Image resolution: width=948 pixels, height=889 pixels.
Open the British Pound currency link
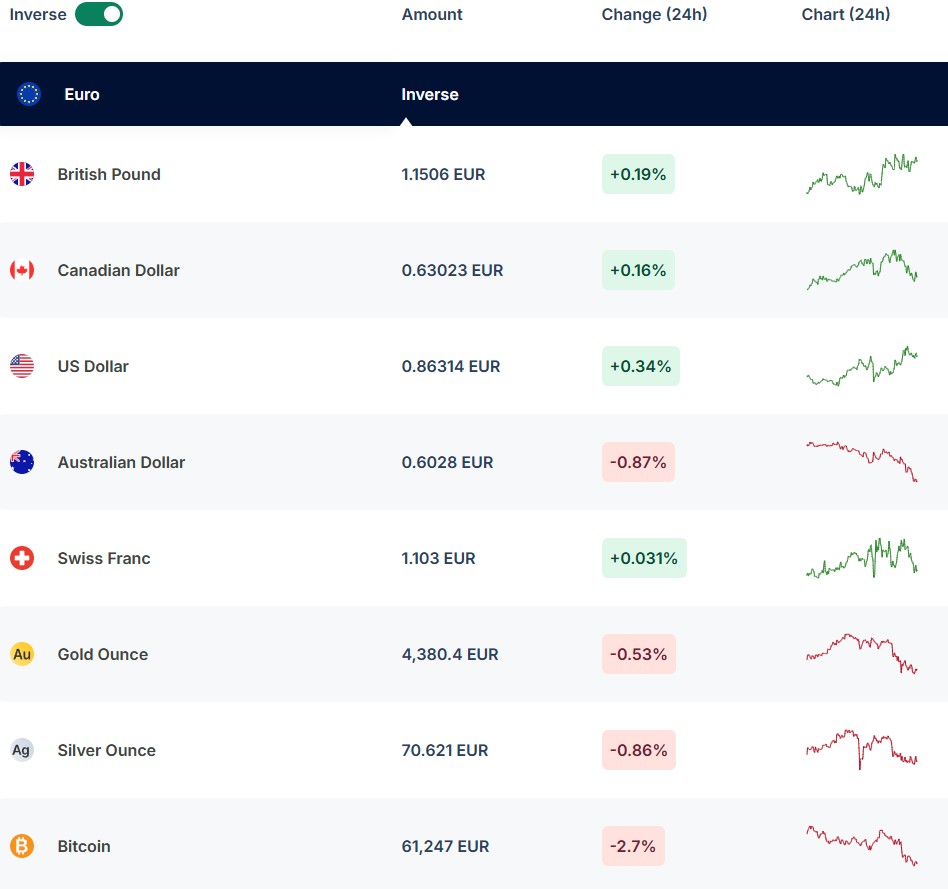(109, 174)
